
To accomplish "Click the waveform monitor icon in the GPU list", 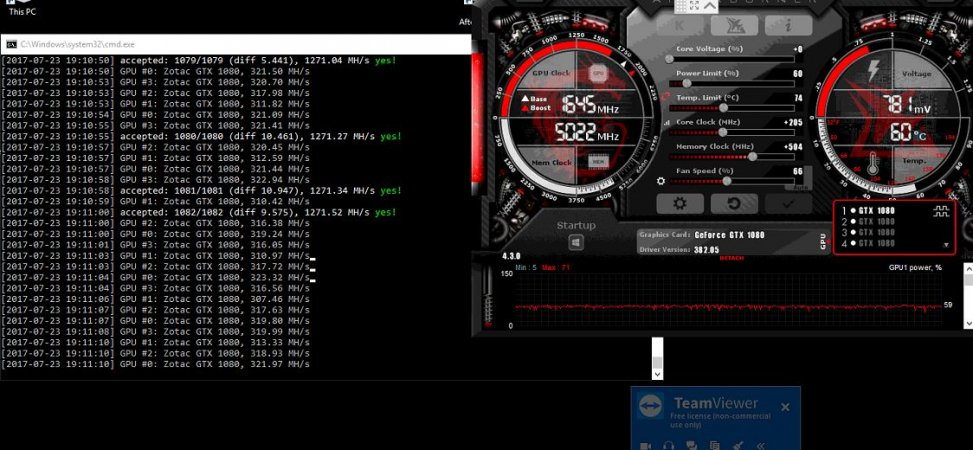I will 941,212.
